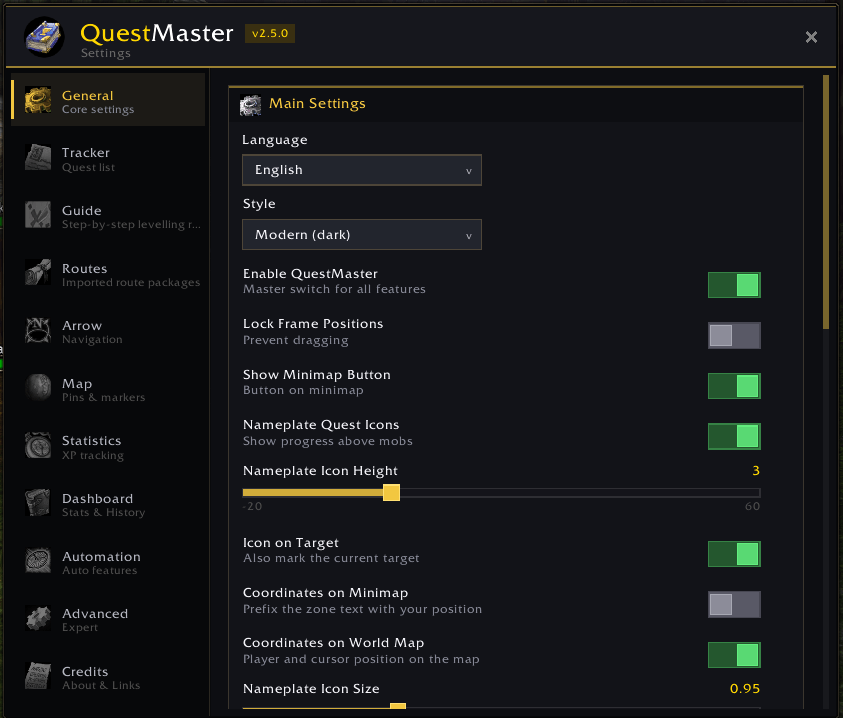Open the Routes scroll icon

38,273
